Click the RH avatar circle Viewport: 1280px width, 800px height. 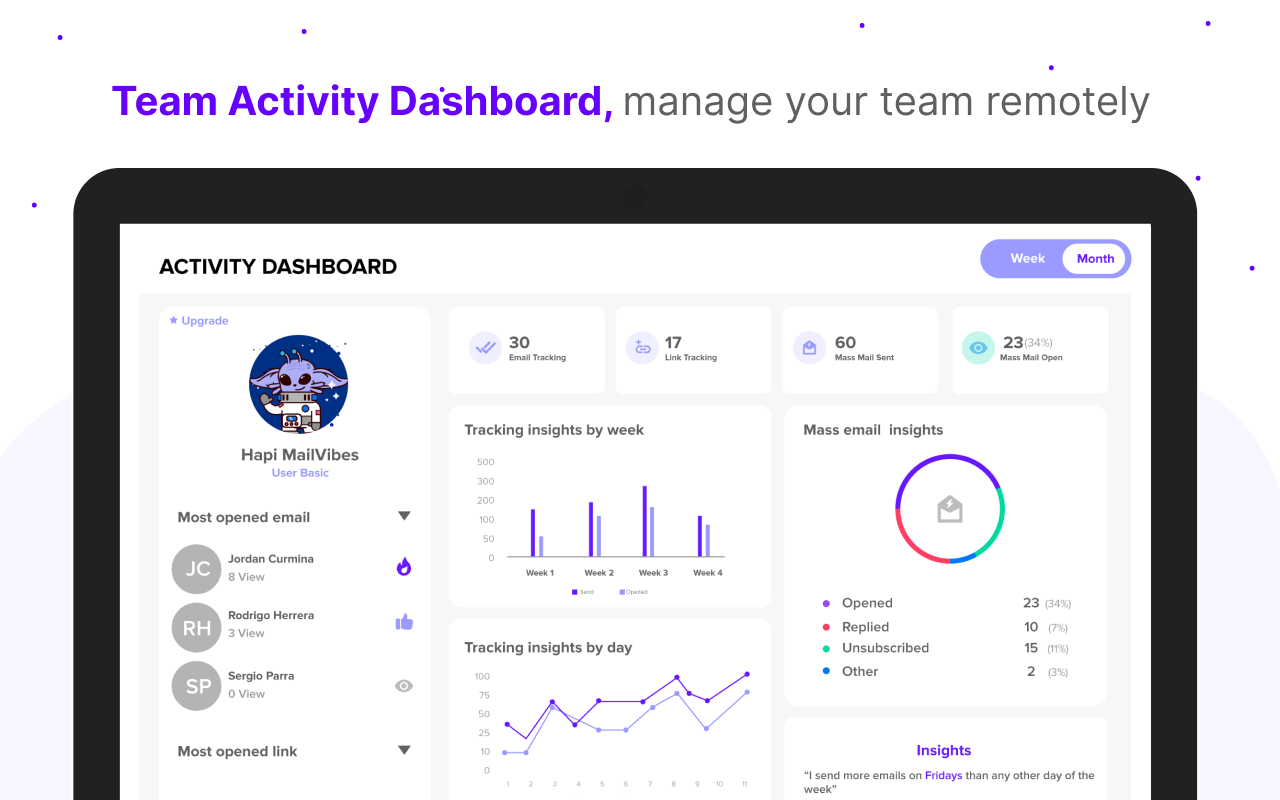click(197, 628)
